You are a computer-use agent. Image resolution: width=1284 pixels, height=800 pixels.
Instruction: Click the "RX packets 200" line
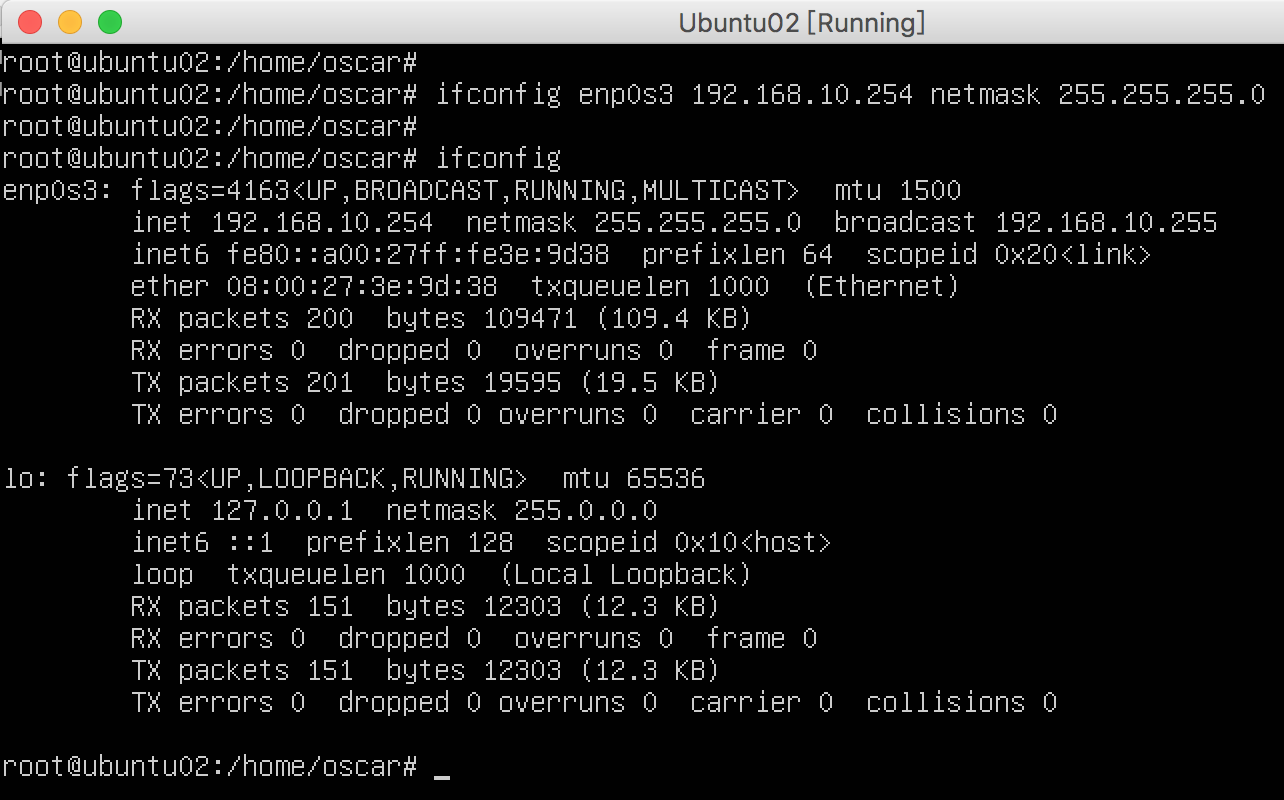point(242,319)
